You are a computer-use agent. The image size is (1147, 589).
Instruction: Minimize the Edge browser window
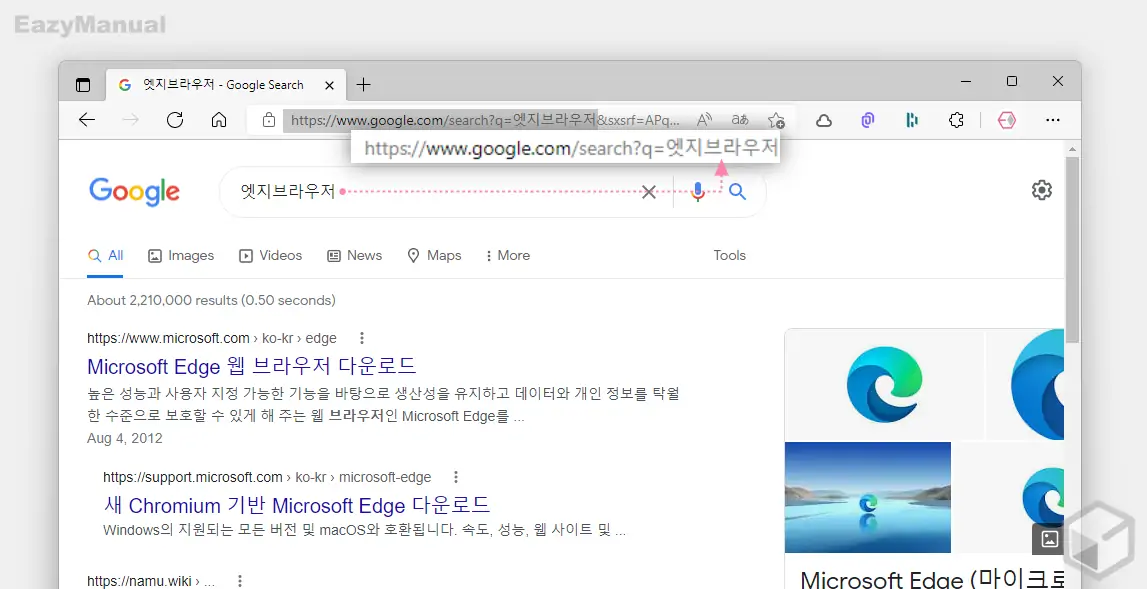click(x=966, y=82)
